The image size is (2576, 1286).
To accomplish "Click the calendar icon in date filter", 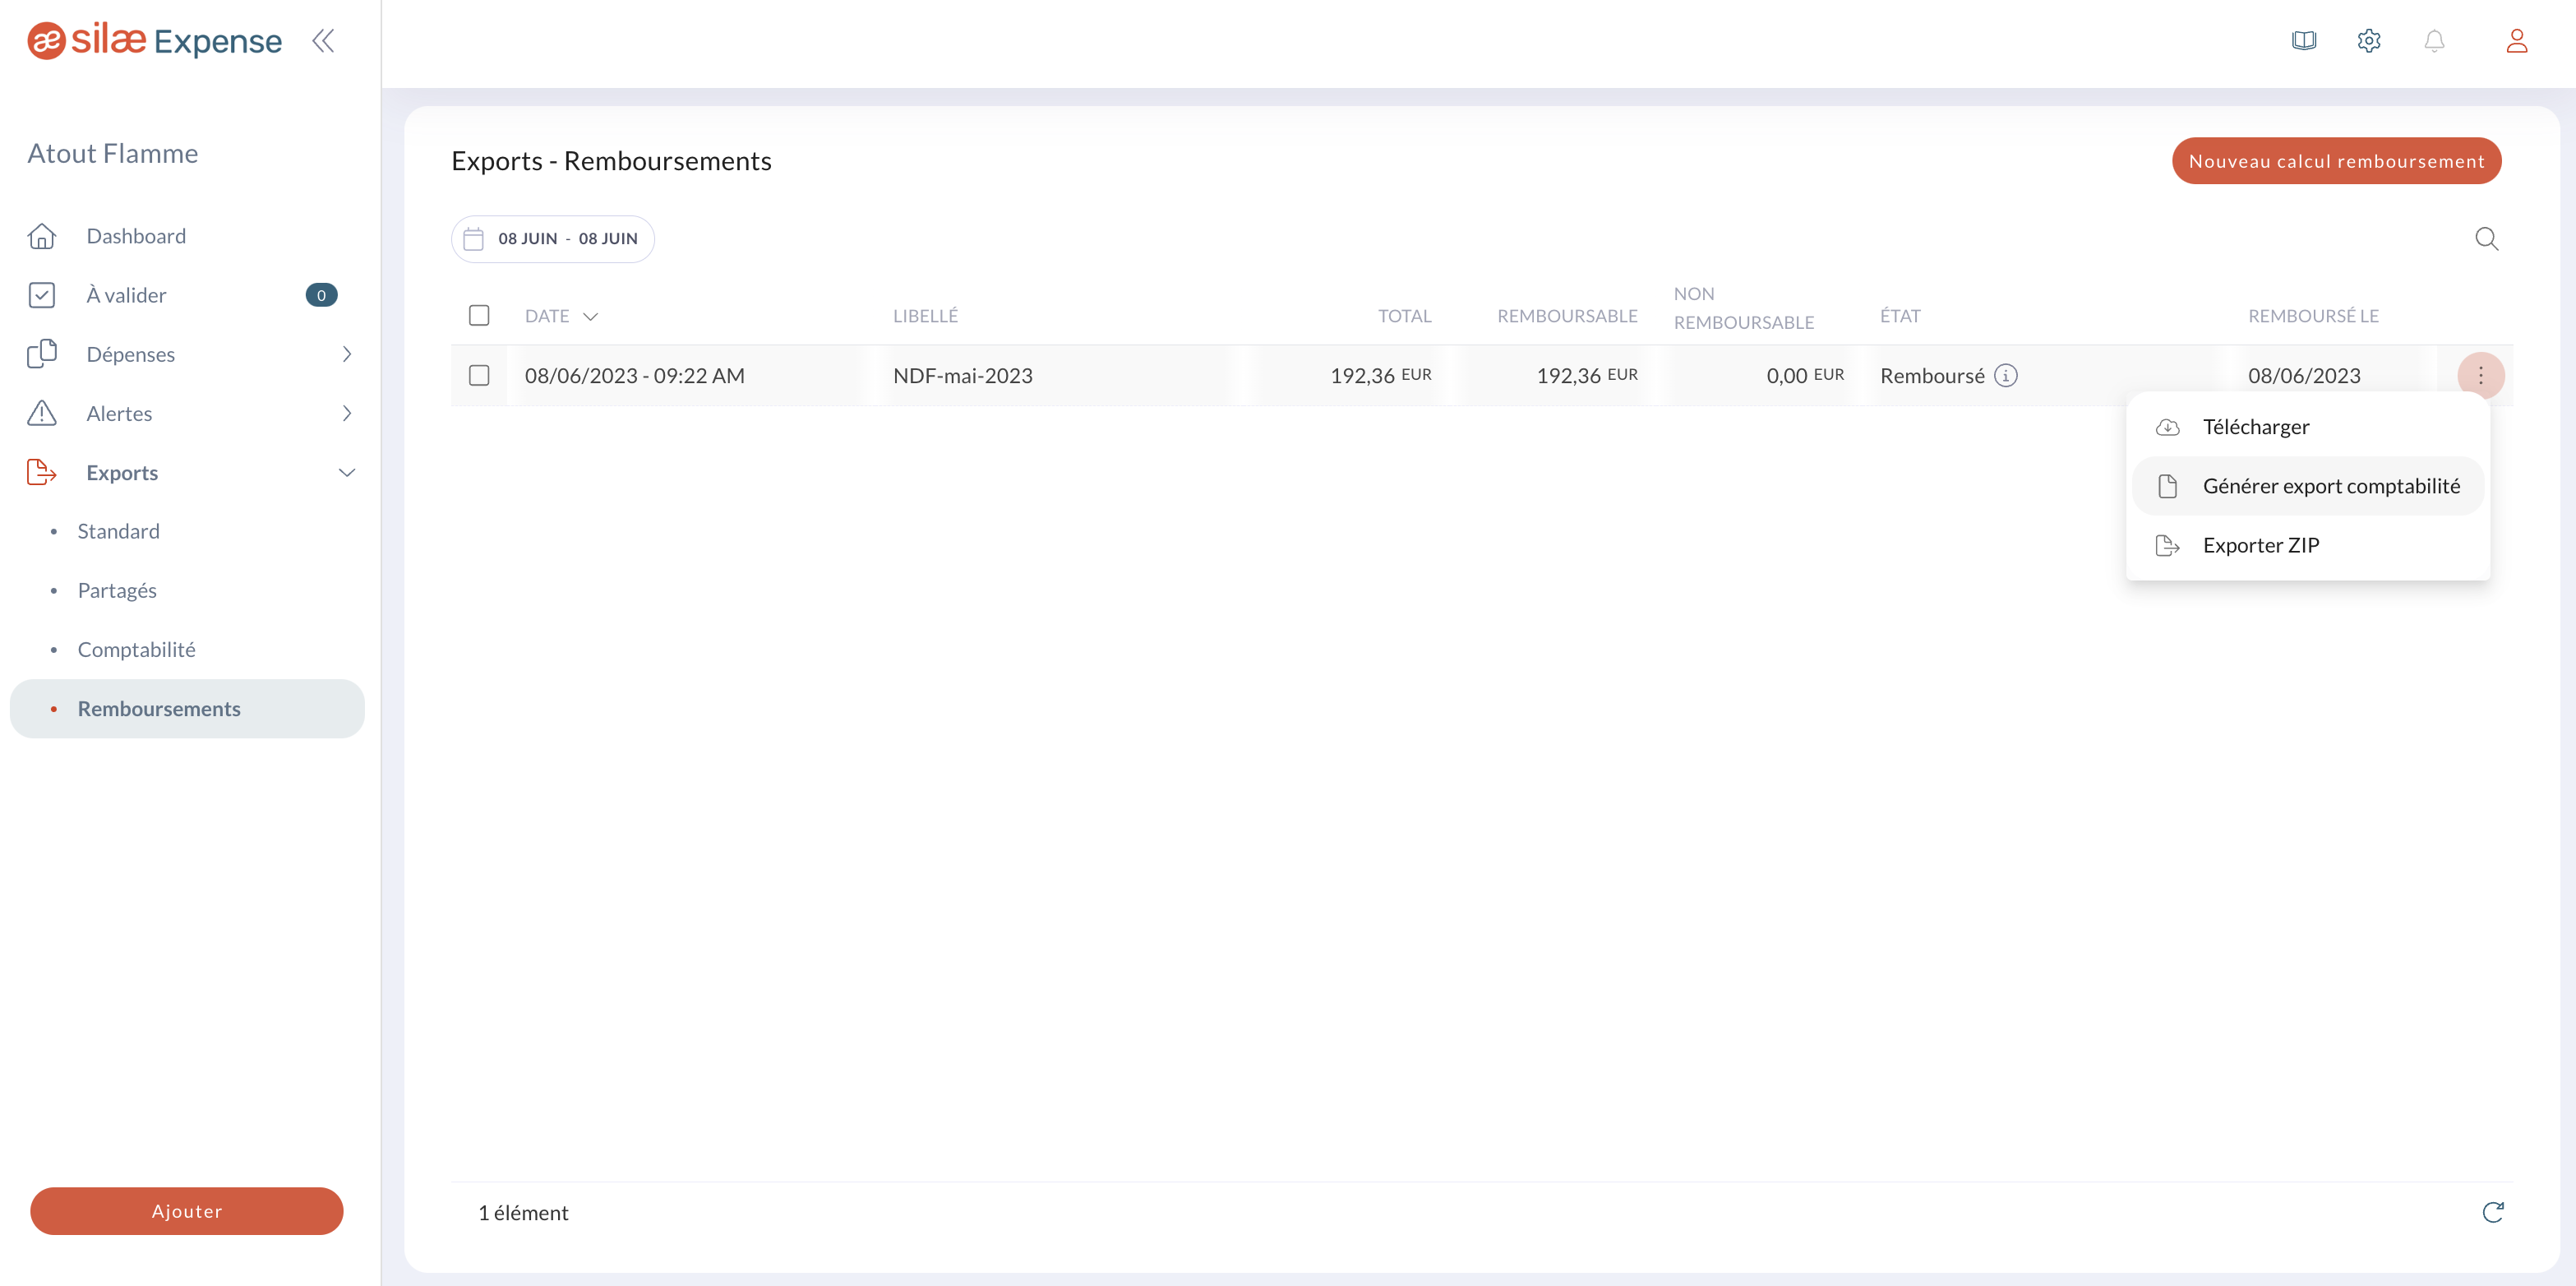I will click(x=474, y=239).
